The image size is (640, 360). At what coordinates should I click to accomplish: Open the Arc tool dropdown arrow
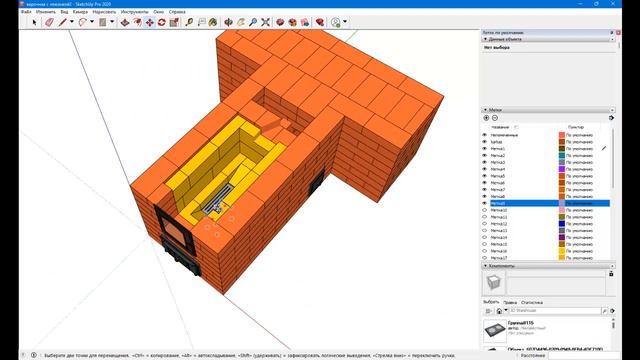(x=92, y=22)
